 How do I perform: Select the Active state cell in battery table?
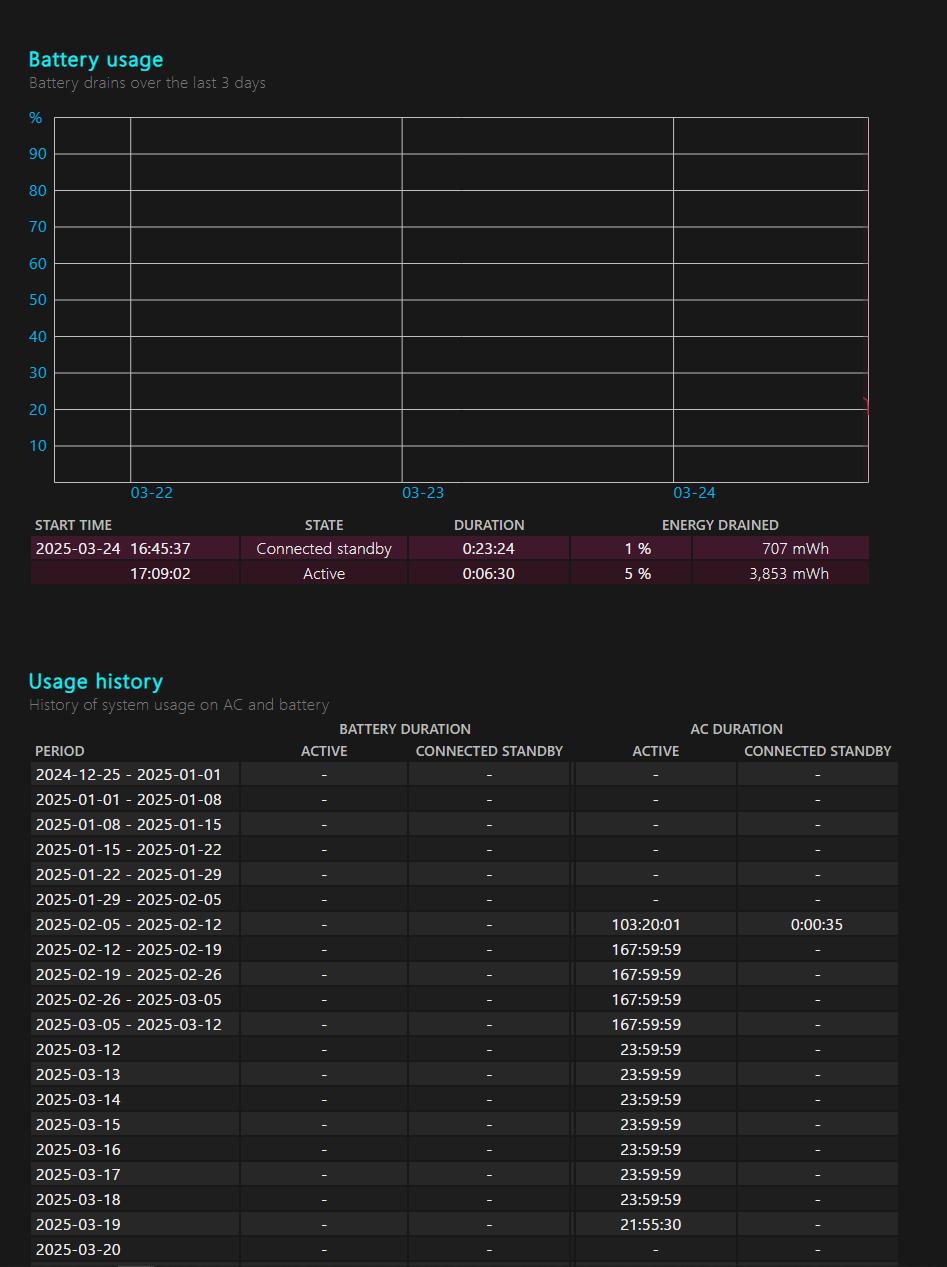coord(324,574)
